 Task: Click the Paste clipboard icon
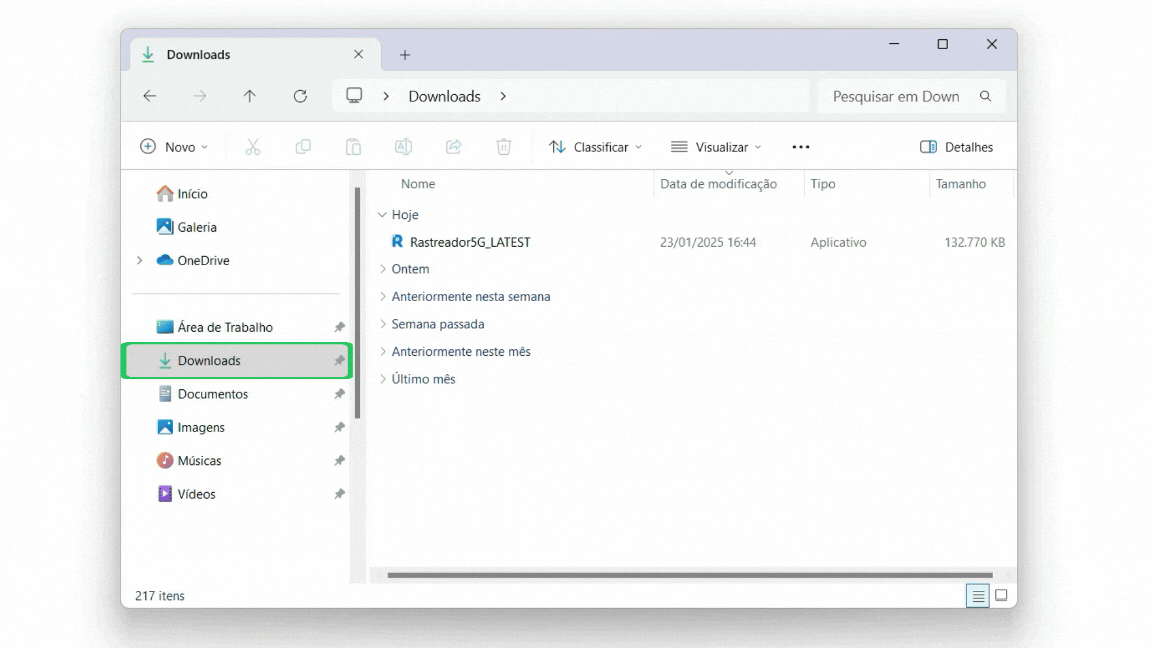point(353,147)
